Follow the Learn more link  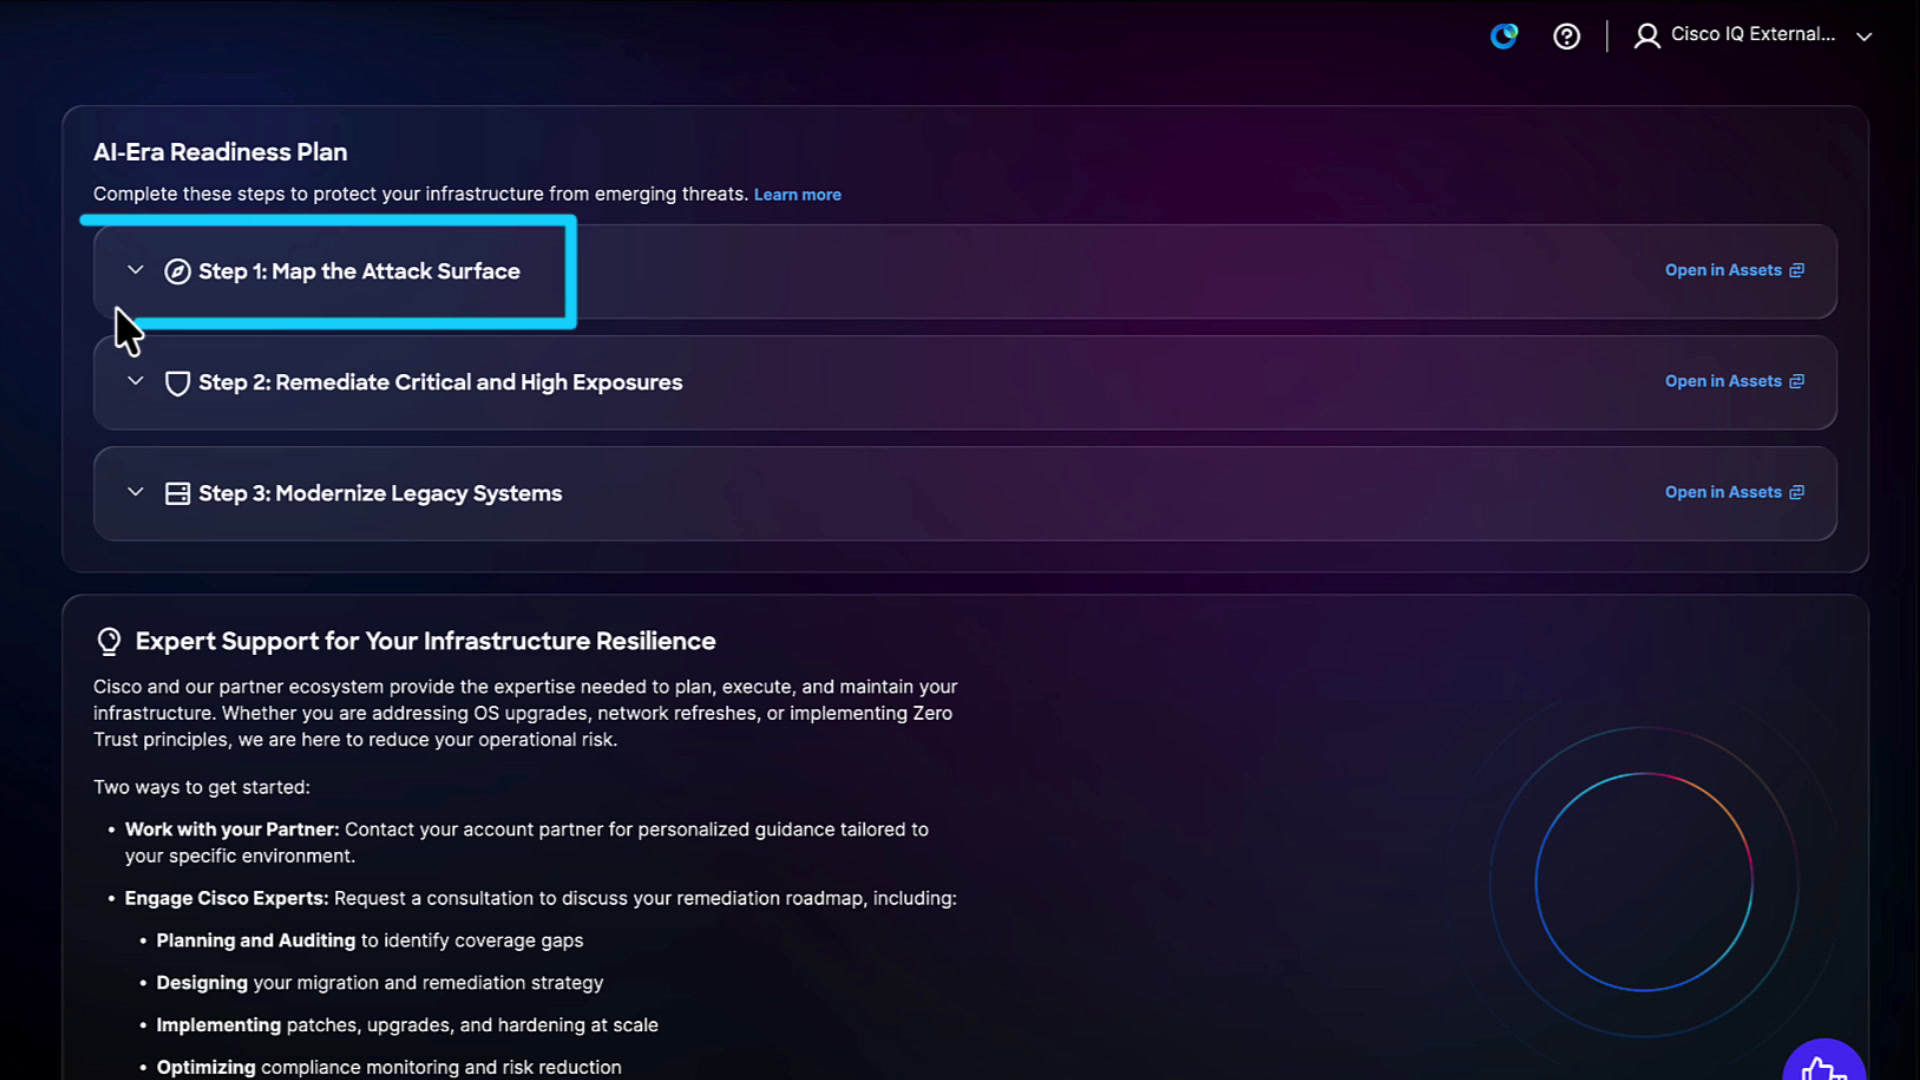pyautogui.click(x=797, y=195)
